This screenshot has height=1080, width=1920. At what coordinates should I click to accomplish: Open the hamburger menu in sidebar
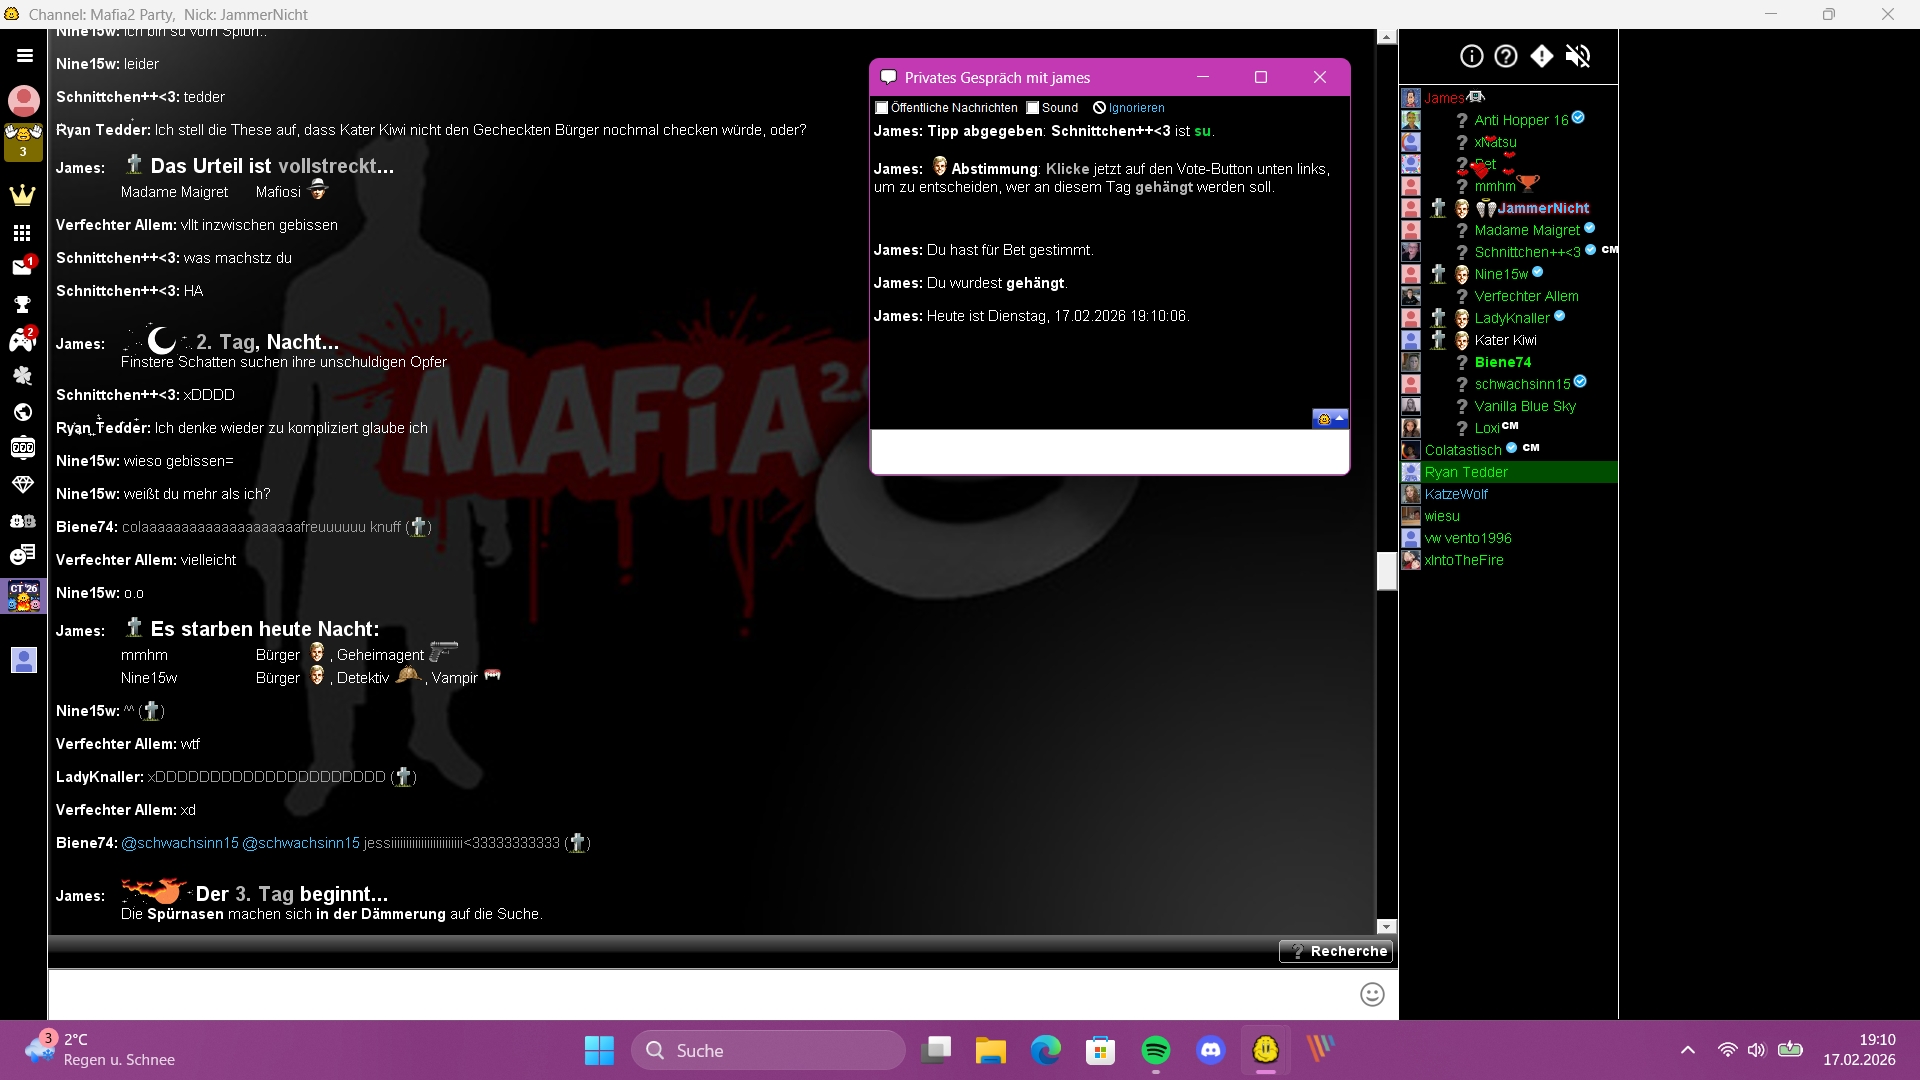coord(24,56)
